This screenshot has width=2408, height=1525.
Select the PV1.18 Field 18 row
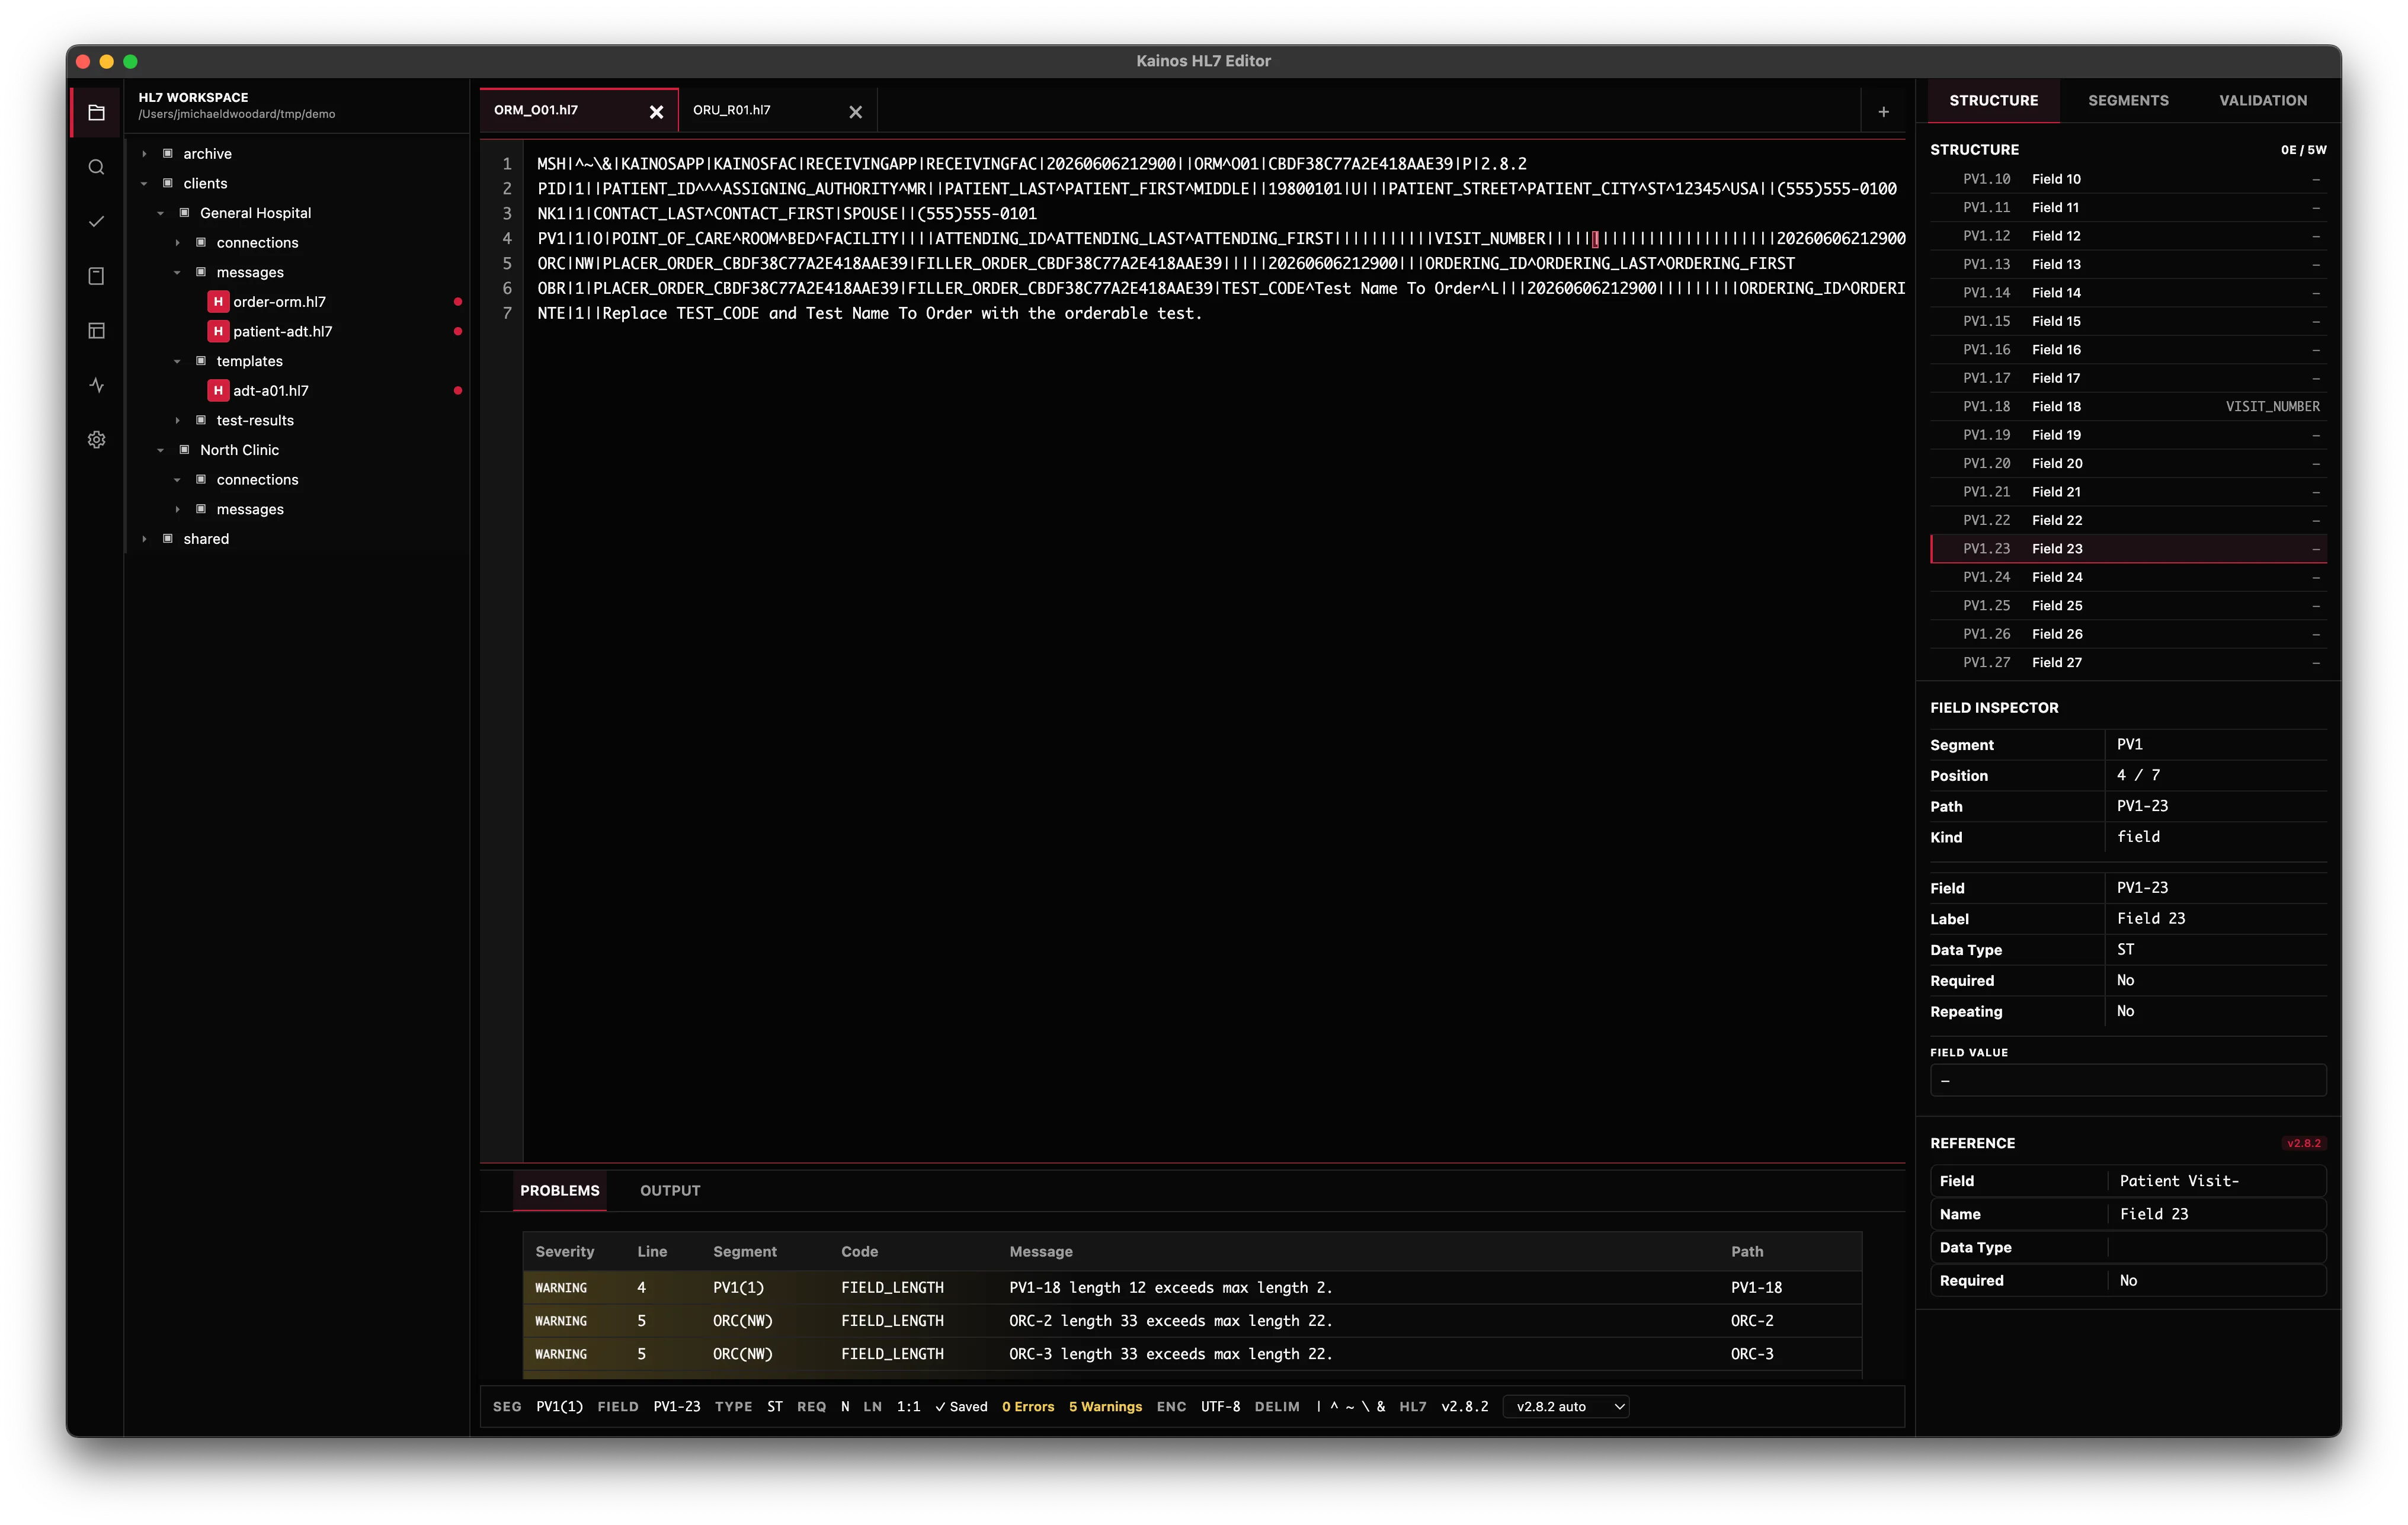pos(2128,406)
